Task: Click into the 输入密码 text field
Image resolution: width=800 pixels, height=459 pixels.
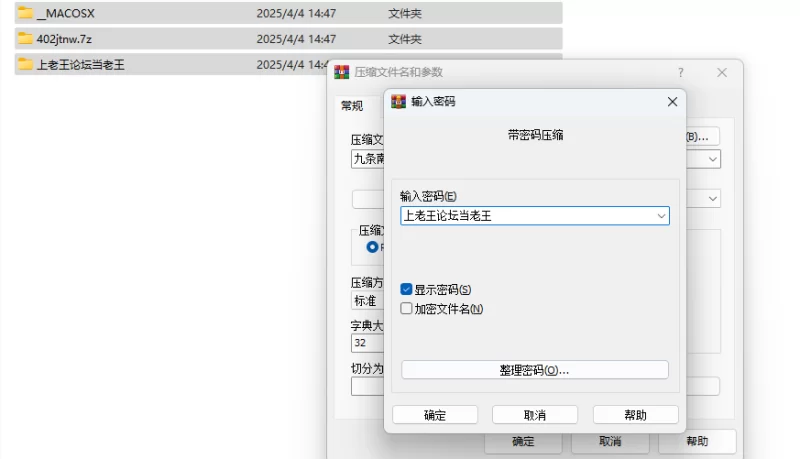Action: [525, 215]
